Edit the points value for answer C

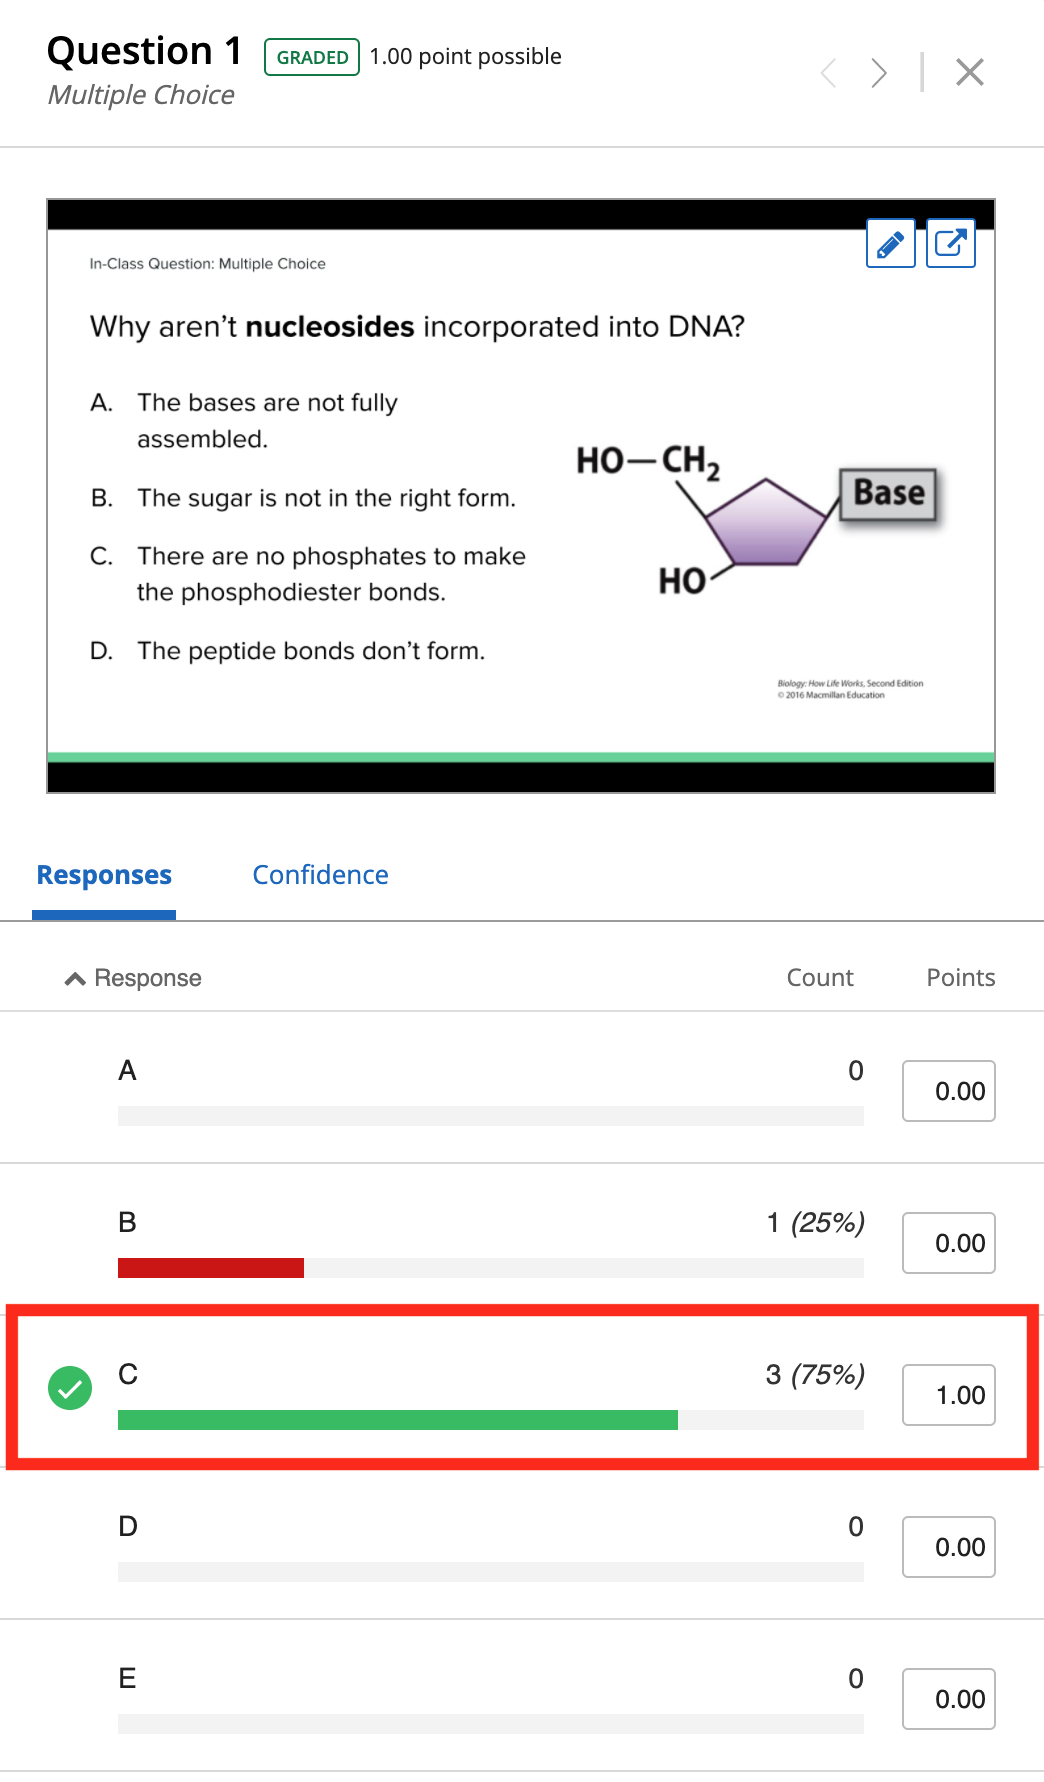point(948,1395)
